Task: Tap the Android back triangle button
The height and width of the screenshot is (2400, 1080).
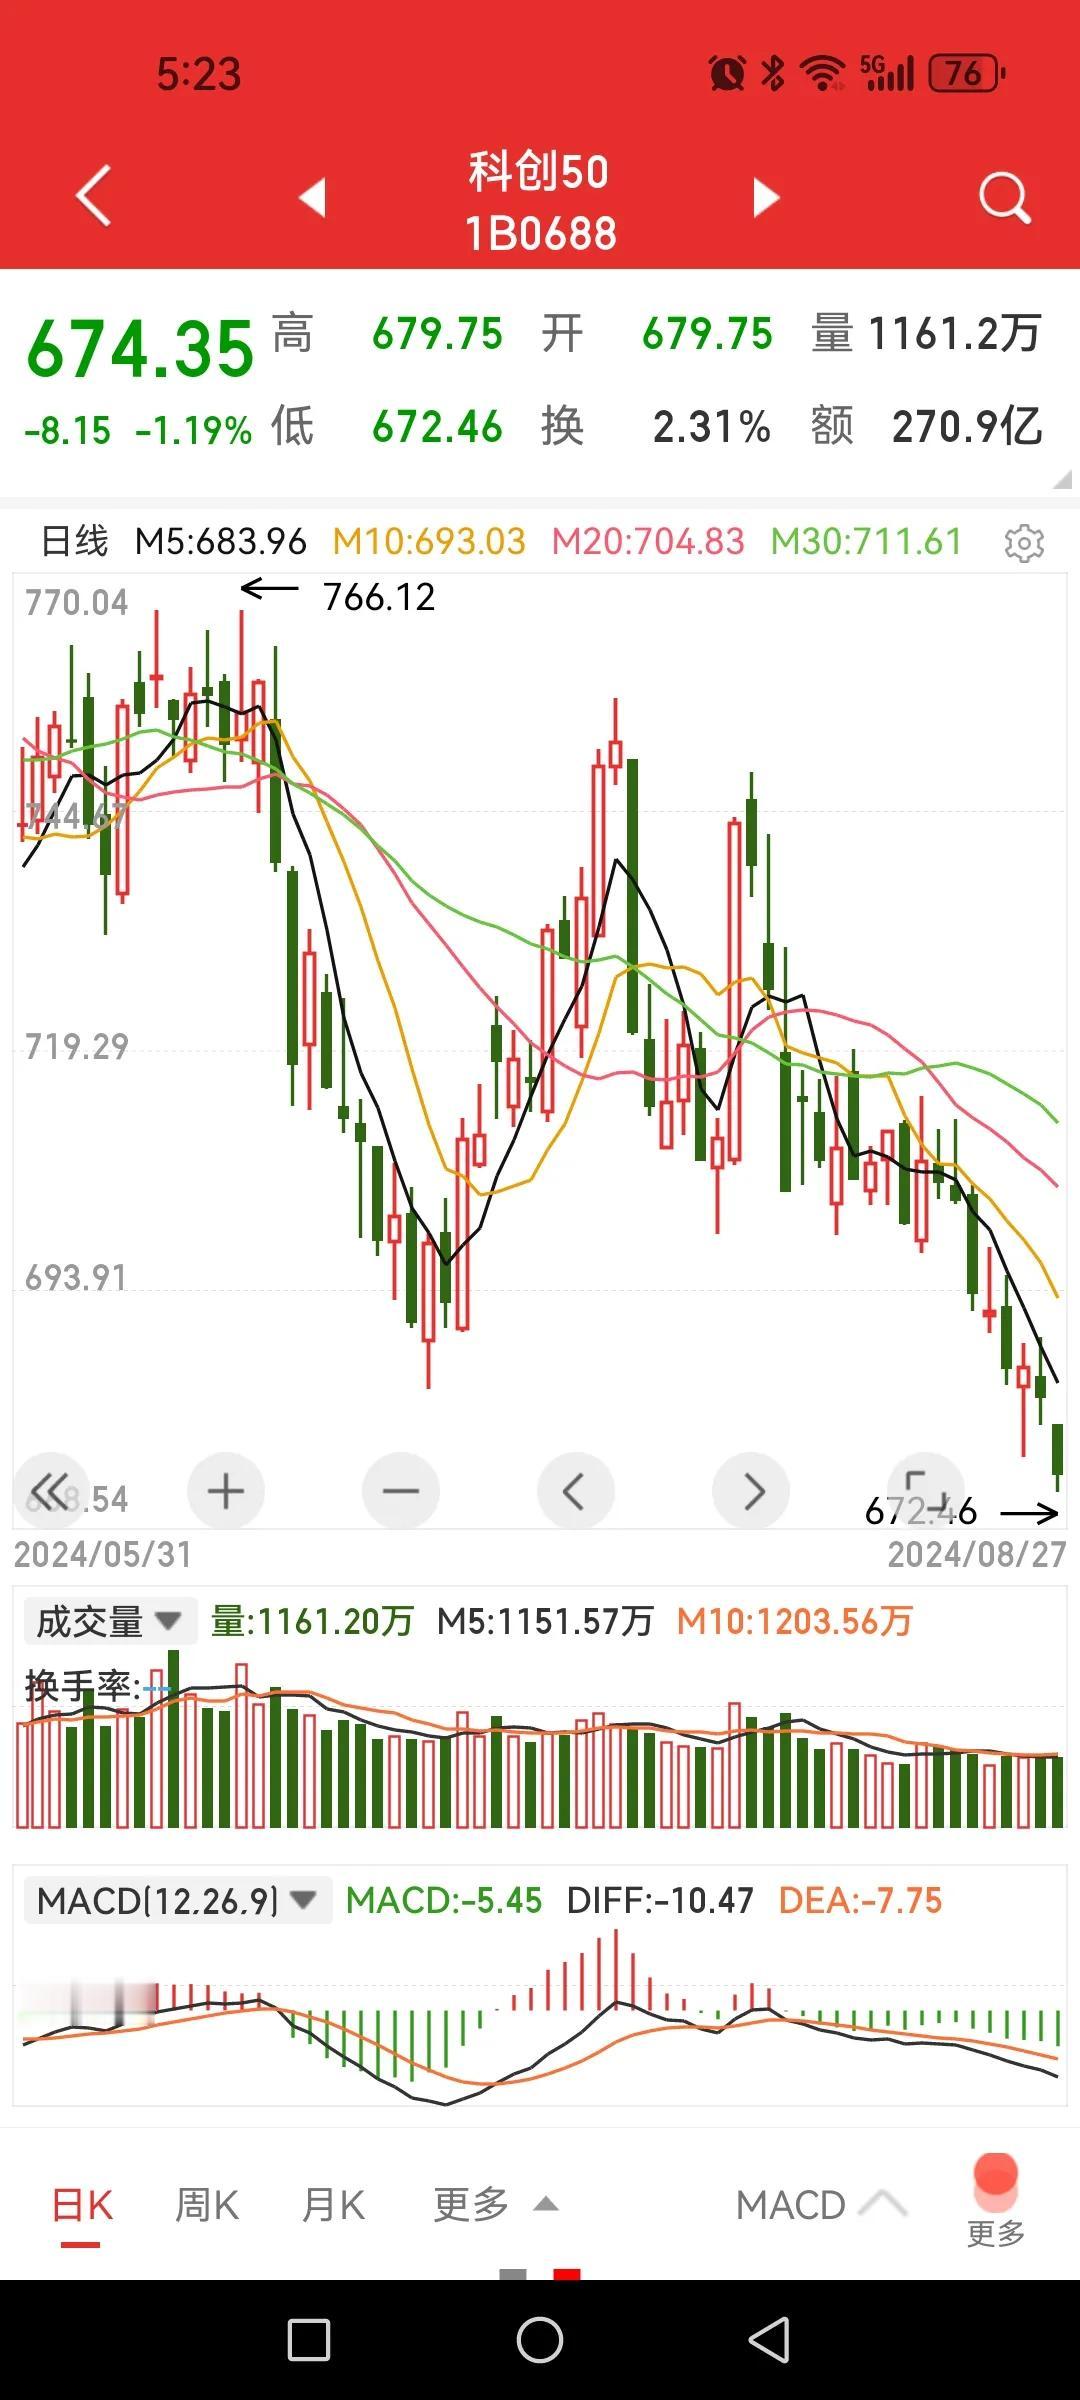Action: (770, 2340)
